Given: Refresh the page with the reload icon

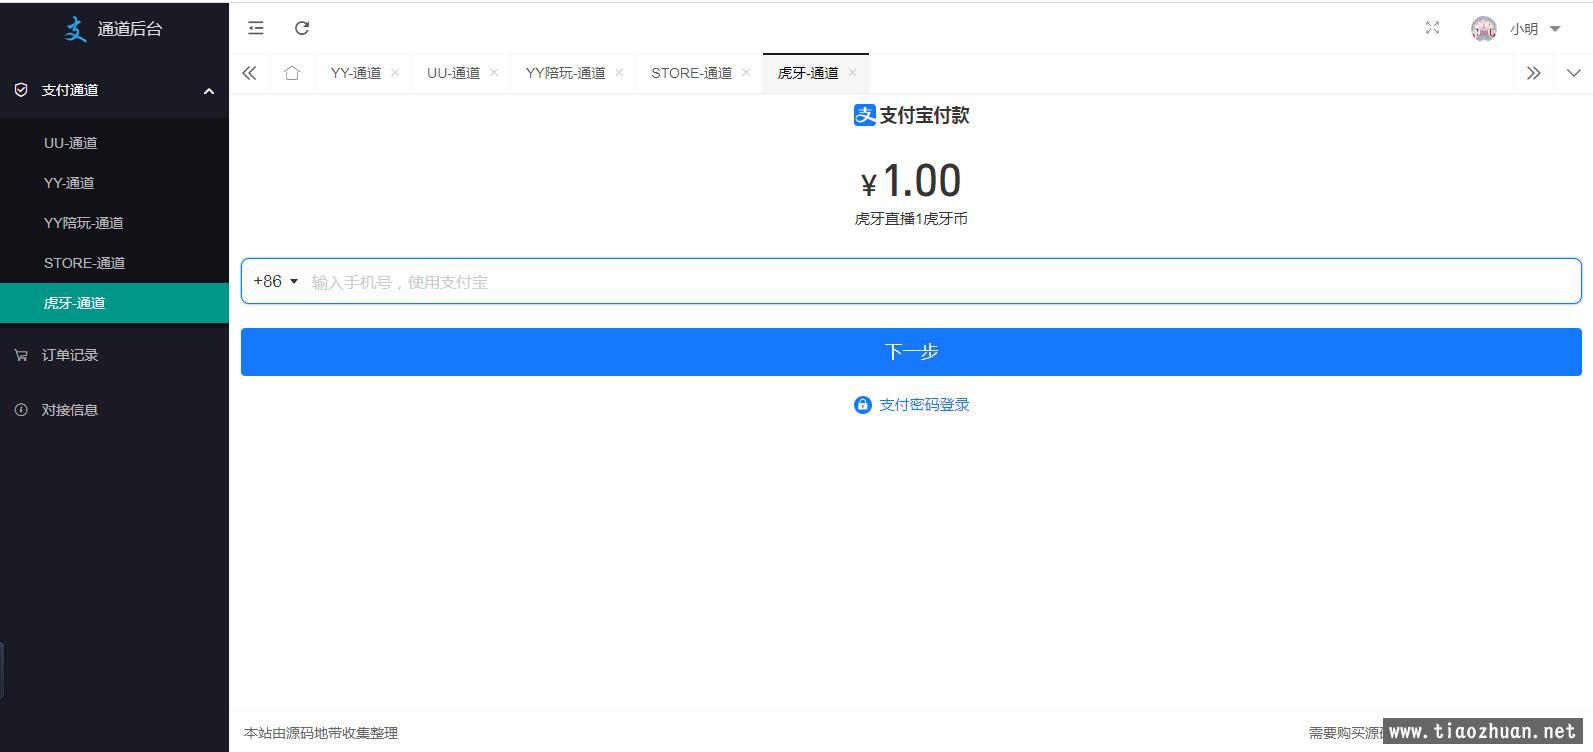Looking at the screenshot, I should [302, 28].
